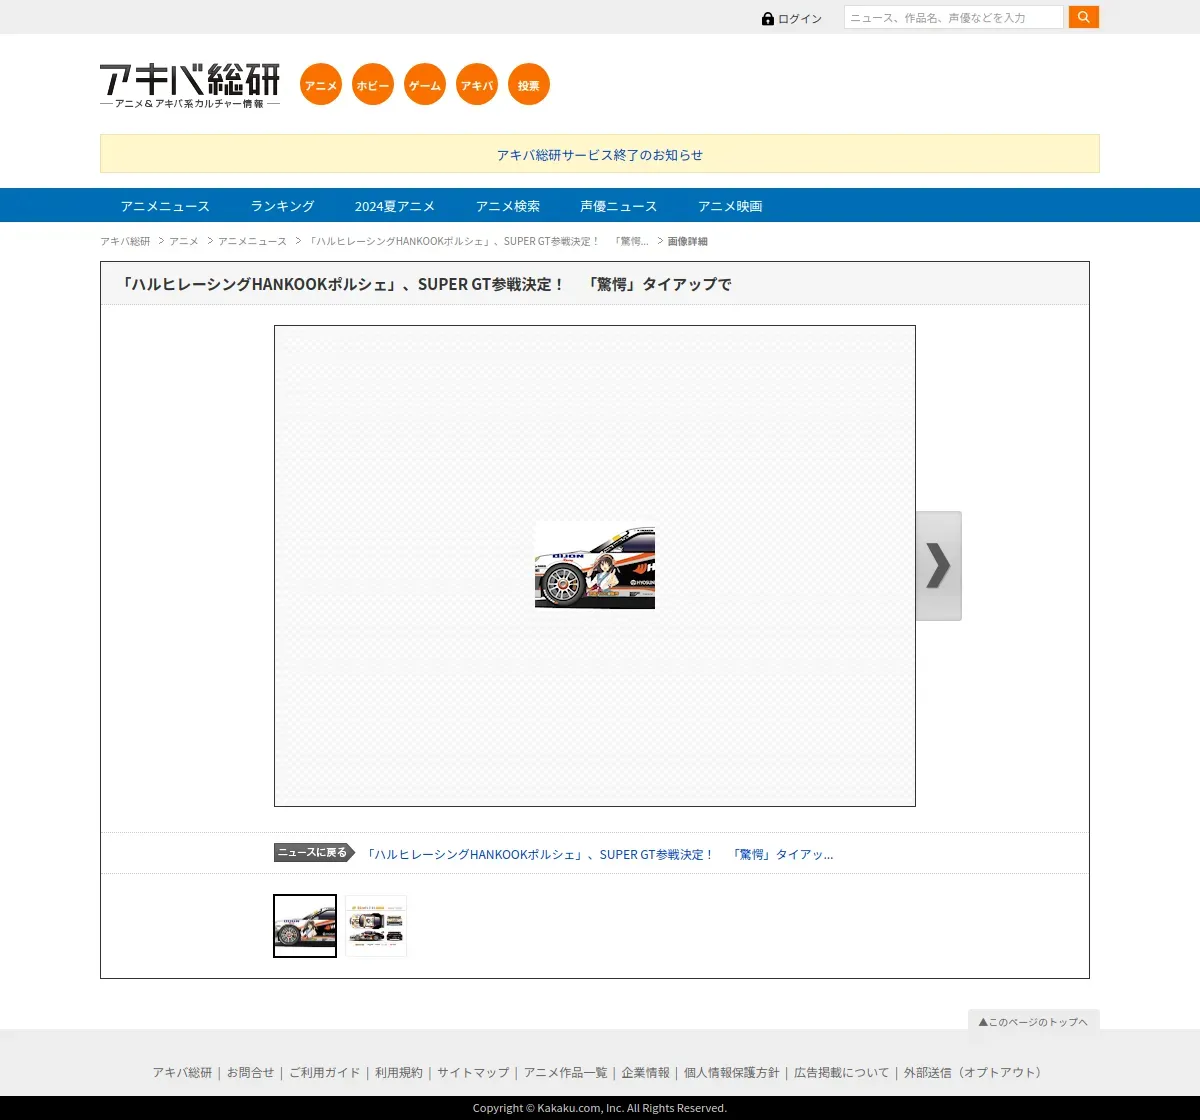Open footer 利用規約 link
The height and width of the screenshot is (1120, 1200).
tap(399, 1072)
